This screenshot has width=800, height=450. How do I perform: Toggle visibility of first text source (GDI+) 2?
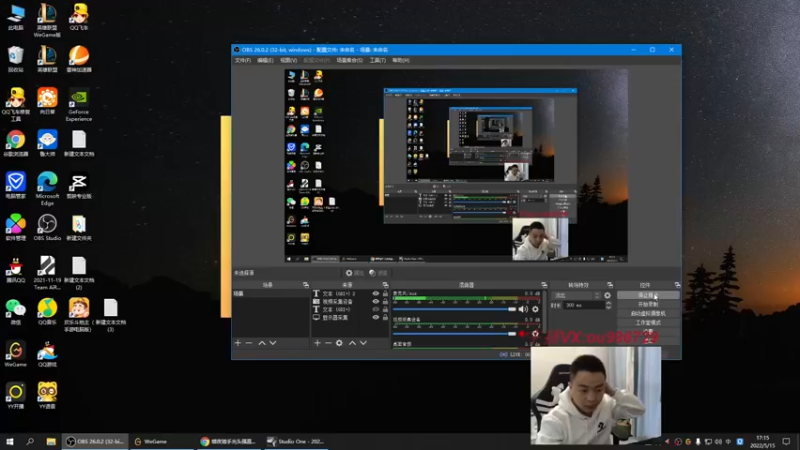(x=376, y=293)
